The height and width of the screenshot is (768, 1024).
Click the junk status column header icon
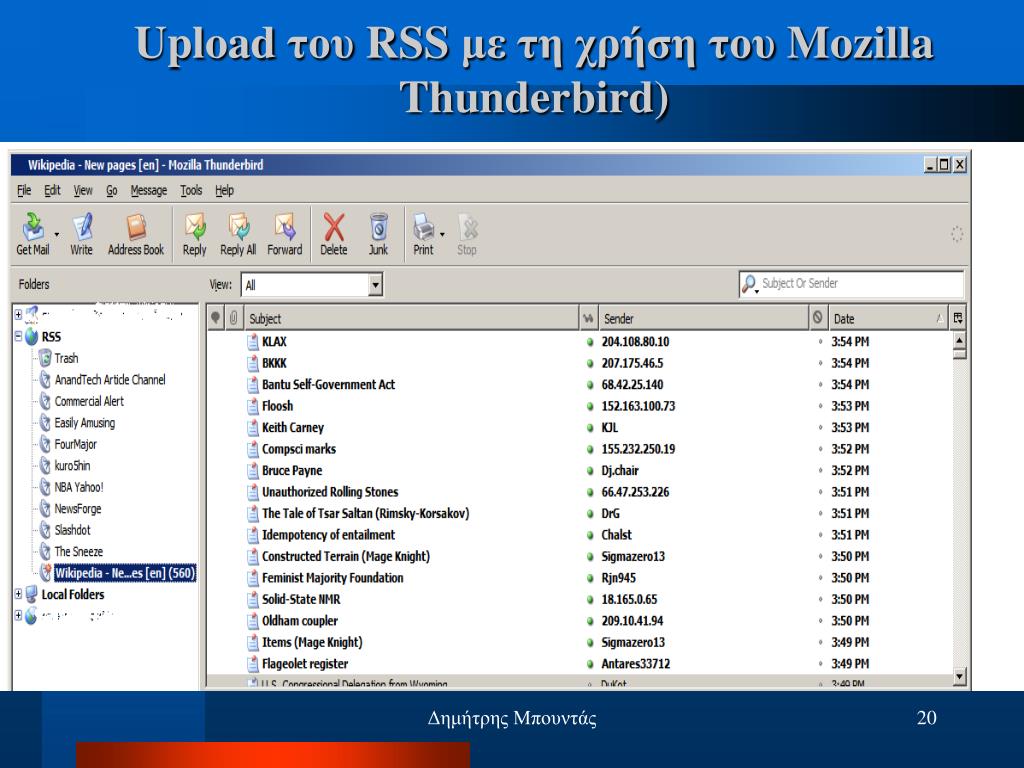click(818, 319)
